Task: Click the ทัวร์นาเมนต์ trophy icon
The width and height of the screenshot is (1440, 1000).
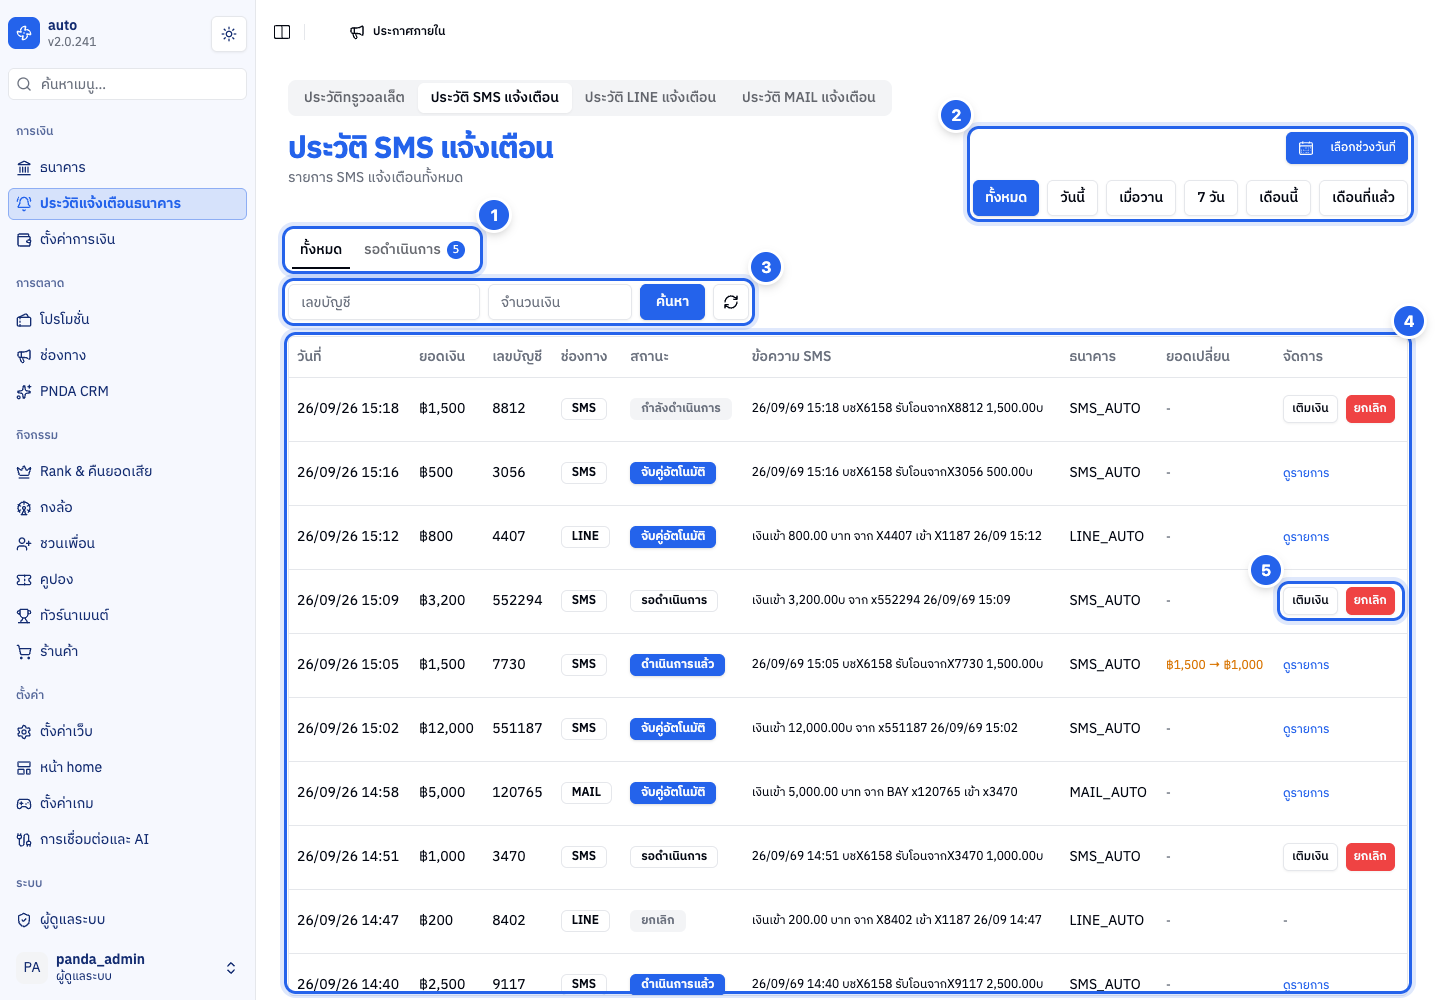Action: [24, 615]
